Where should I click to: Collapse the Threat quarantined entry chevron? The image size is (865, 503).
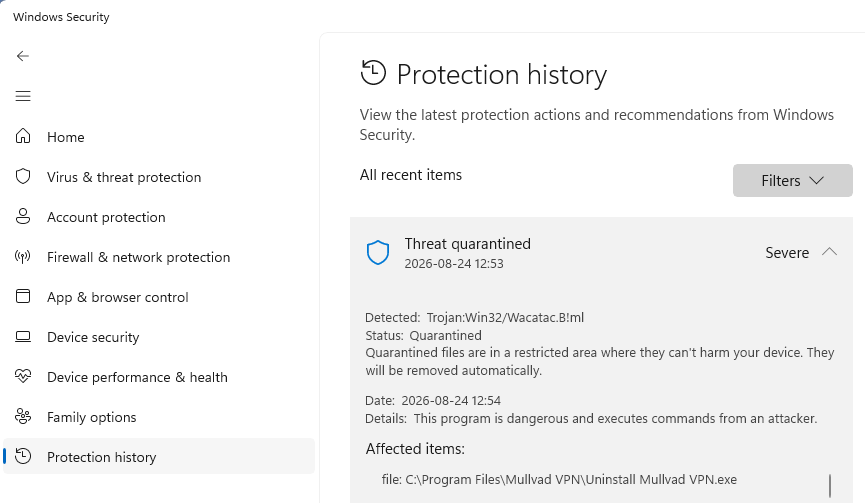coord(829,252)
